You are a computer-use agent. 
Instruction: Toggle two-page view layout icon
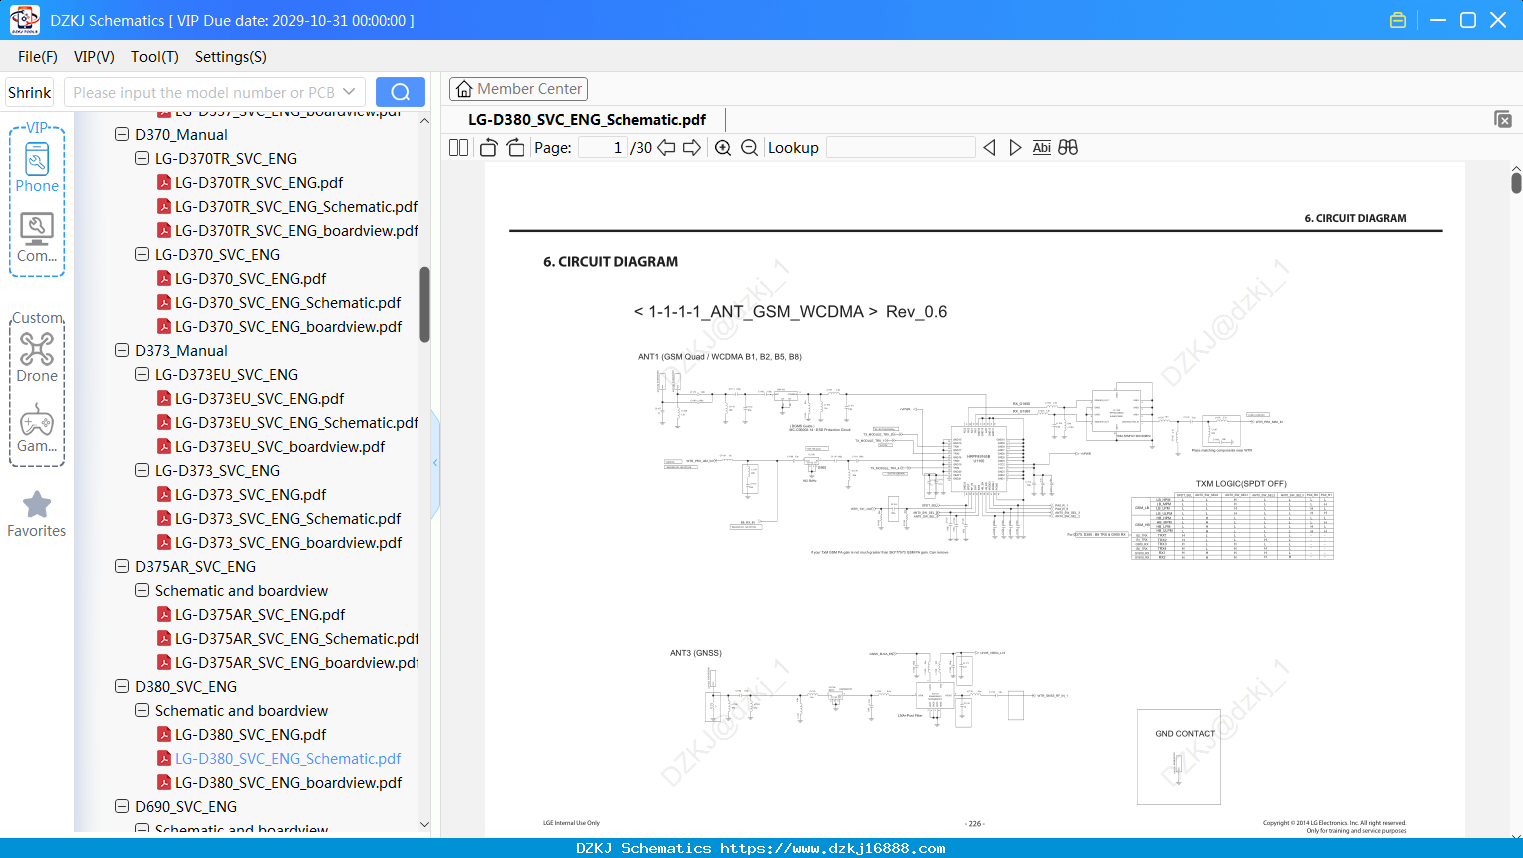pos(458,147)
